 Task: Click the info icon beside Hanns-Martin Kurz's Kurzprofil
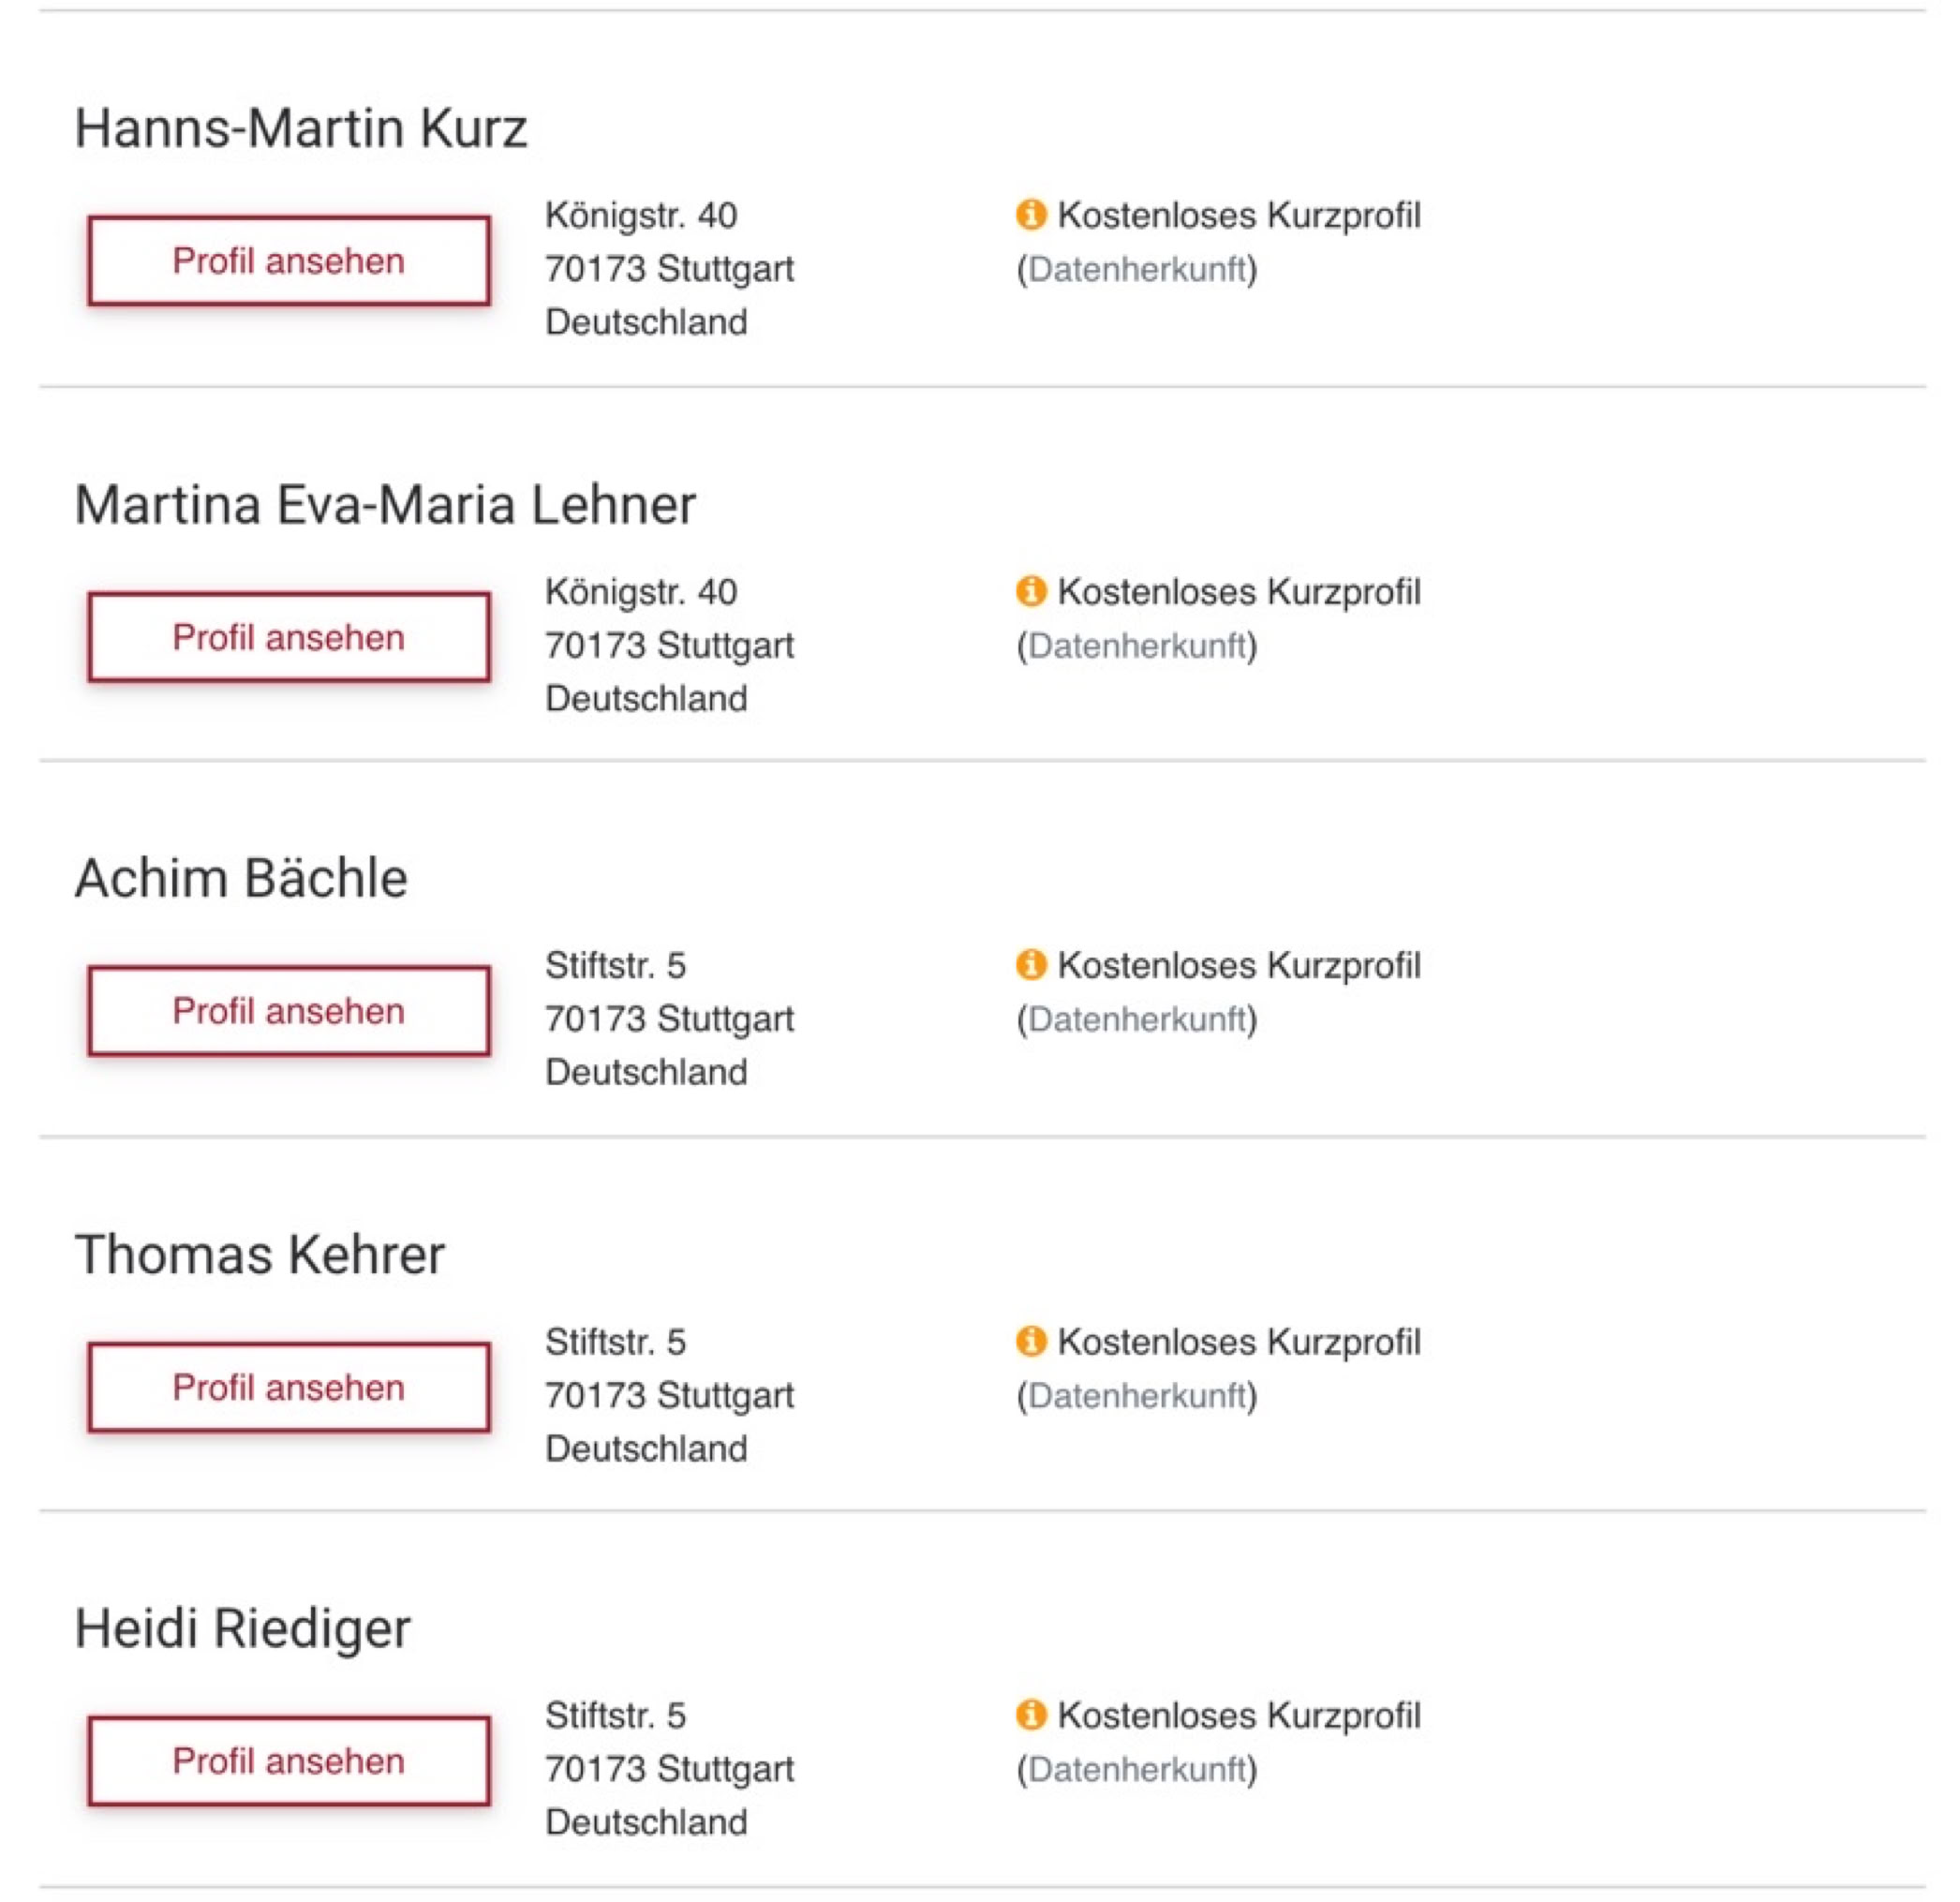[1030, 215]
